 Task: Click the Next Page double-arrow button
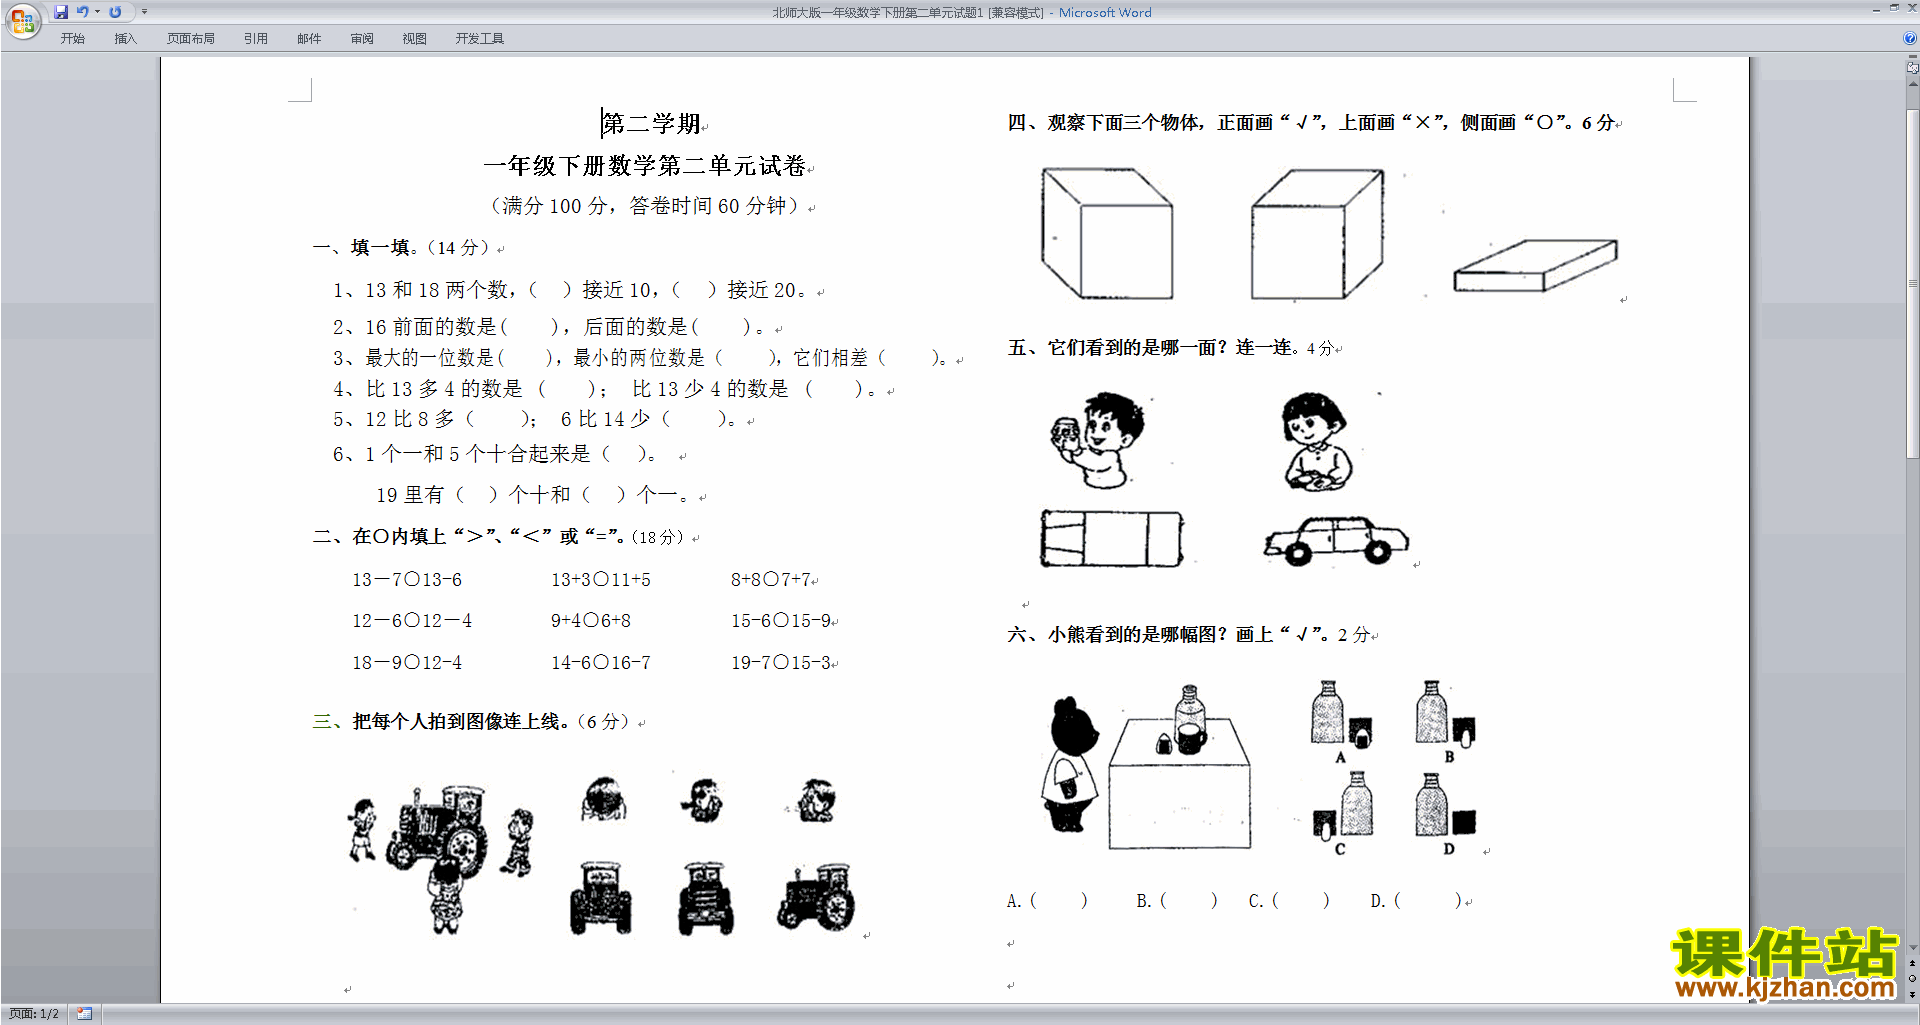tap(1913, 994)
